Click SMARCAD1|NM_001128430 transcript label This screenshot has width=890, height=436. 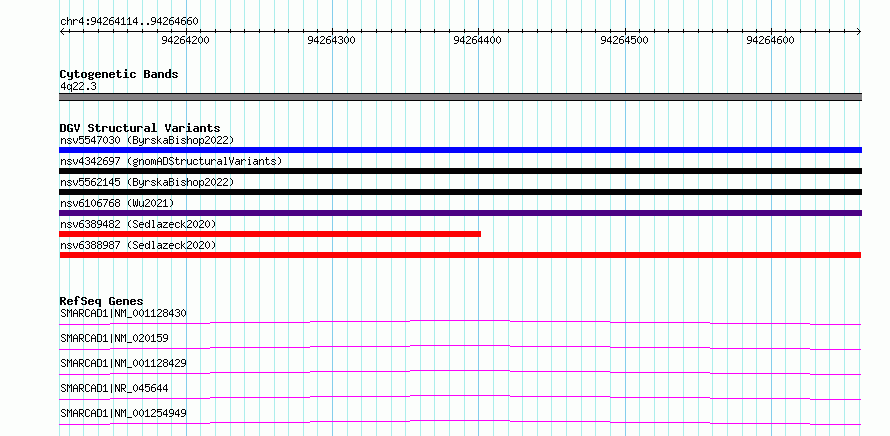(x=123, y=313)
